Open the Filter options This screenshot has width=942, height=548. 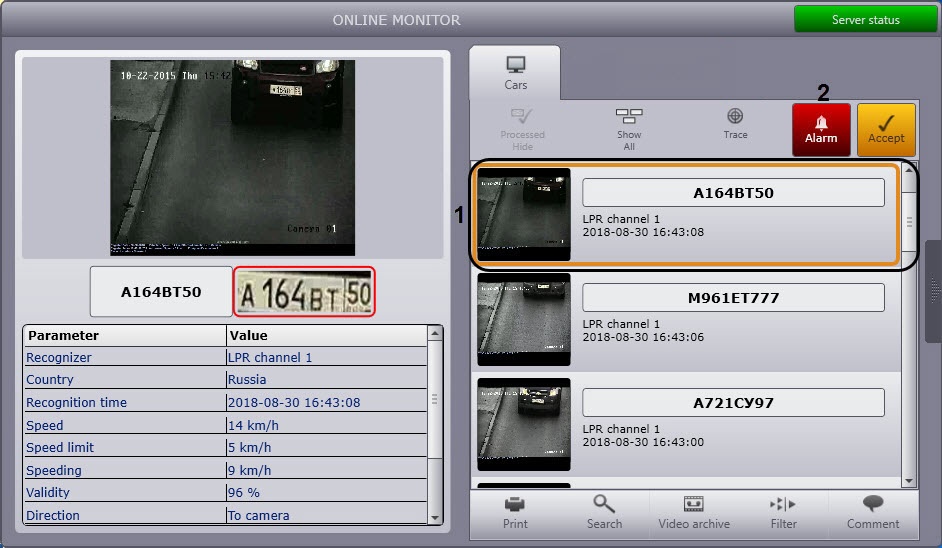[783, 513]
